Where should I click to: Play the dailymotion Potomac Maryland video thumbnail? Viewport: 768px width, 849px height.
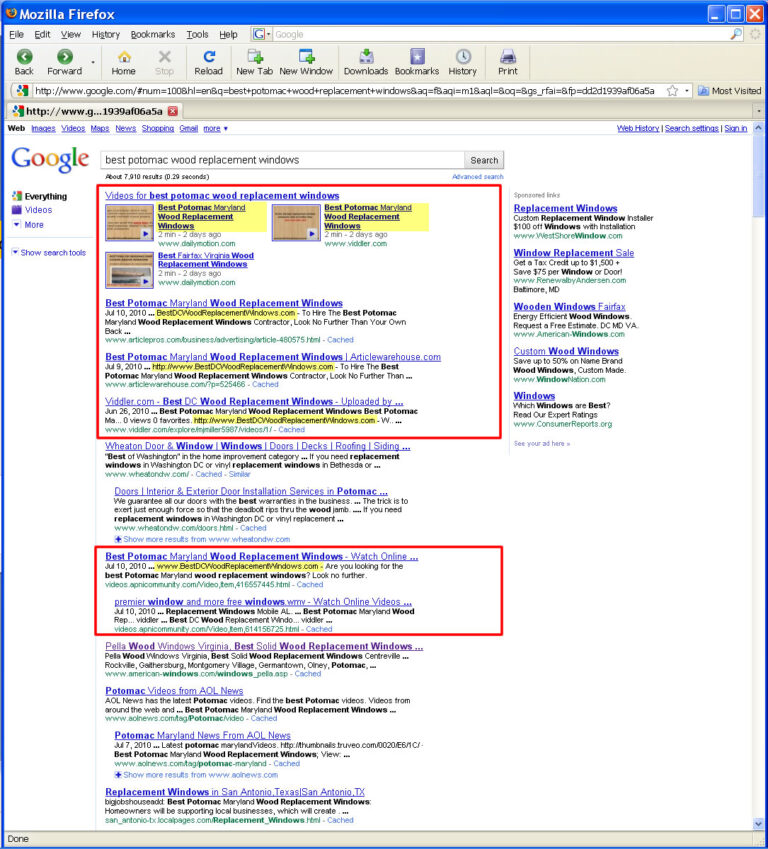(129, 222)
